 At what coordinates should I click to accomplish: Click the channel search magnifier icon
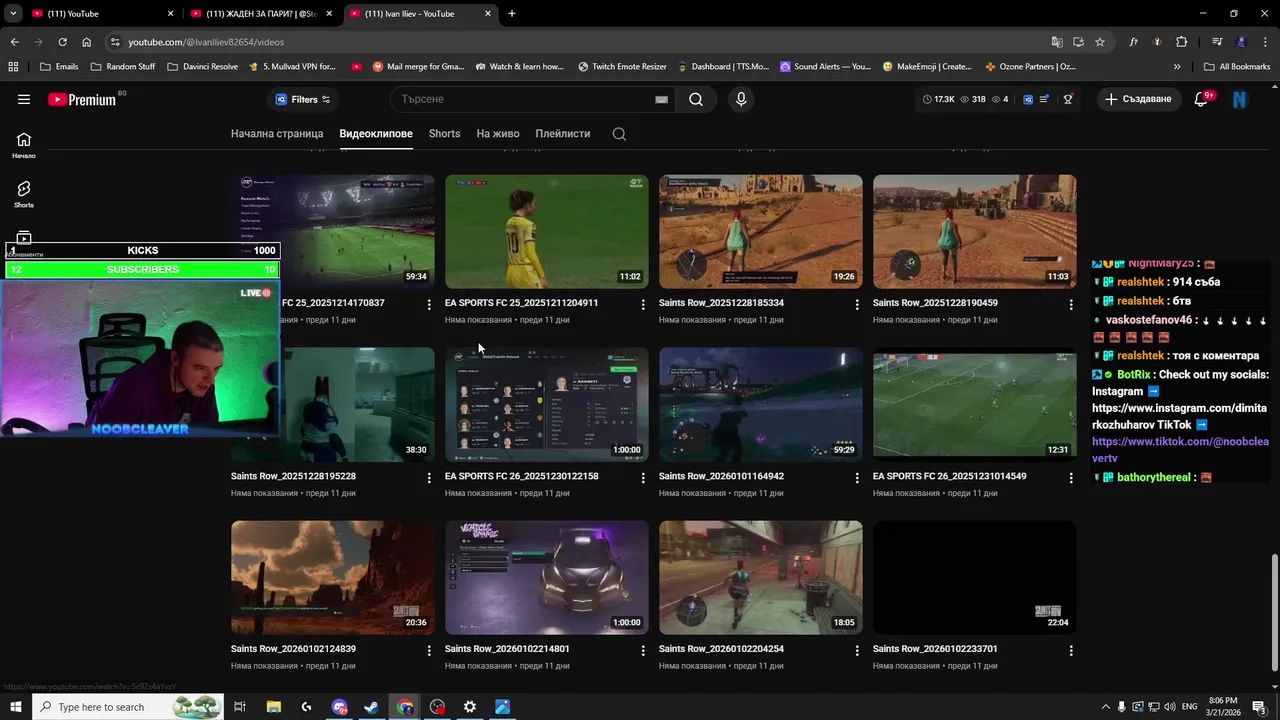point(619,134)
